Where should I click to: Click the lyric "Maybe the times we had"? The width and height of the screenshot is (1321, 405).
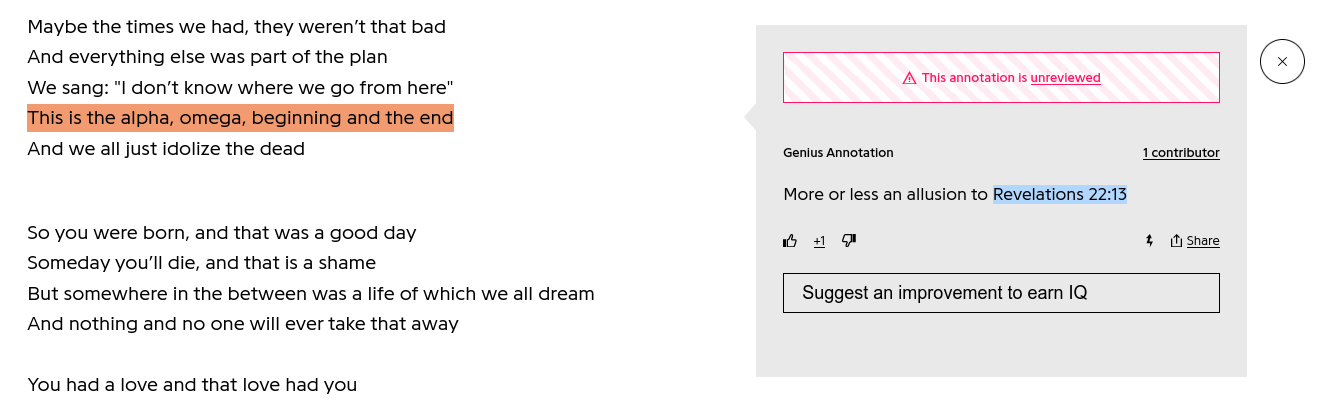pyautogui.click(x=236, y=27)
